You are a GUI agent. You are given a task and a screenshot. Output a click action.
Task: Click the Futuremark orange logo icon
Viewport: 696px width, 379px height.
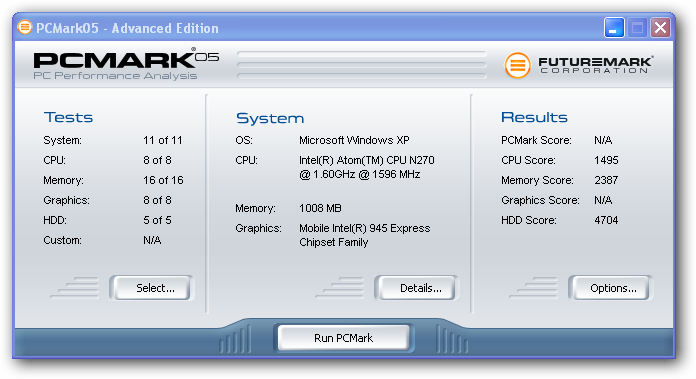pos(517,65)
